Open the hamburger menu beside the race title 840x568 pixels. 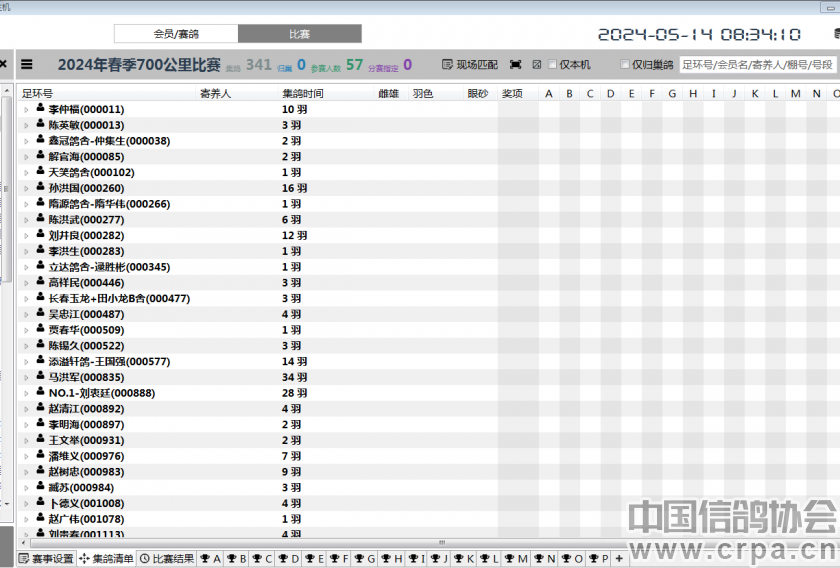pyautogui.click(x=27, y=65)
